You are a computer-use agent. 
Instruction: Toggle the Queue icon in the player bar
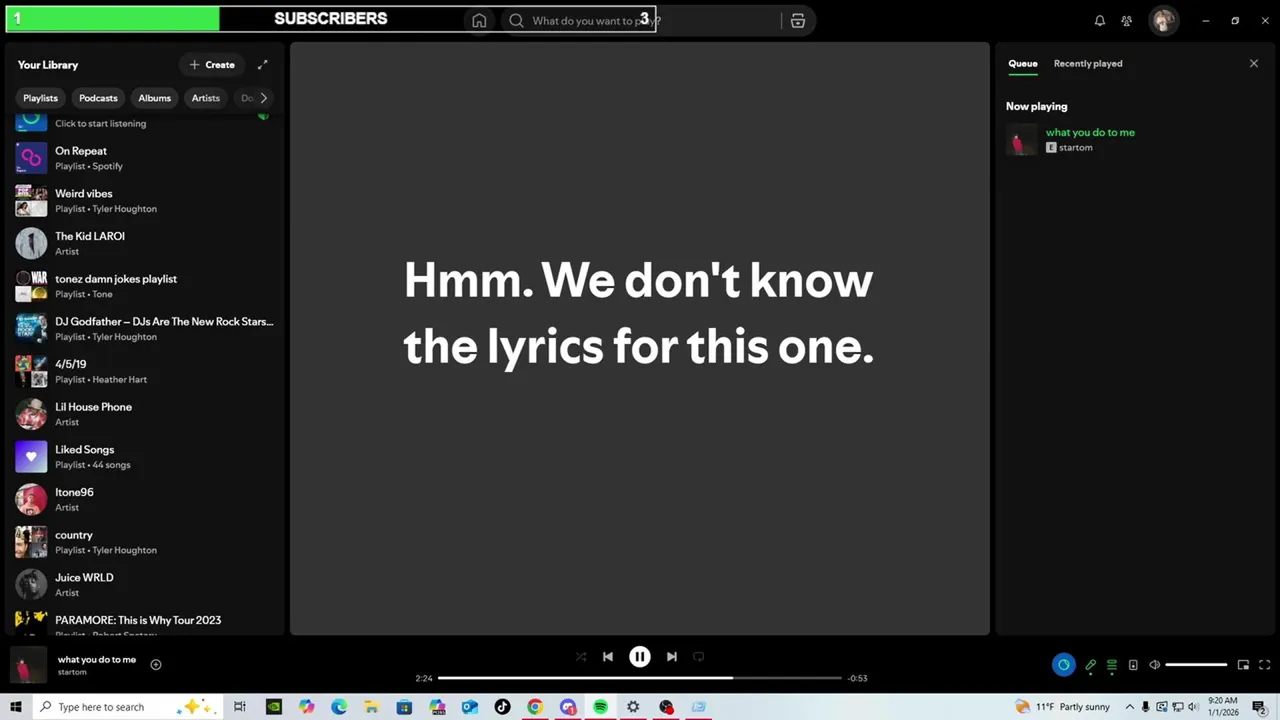coord(1112,665)
